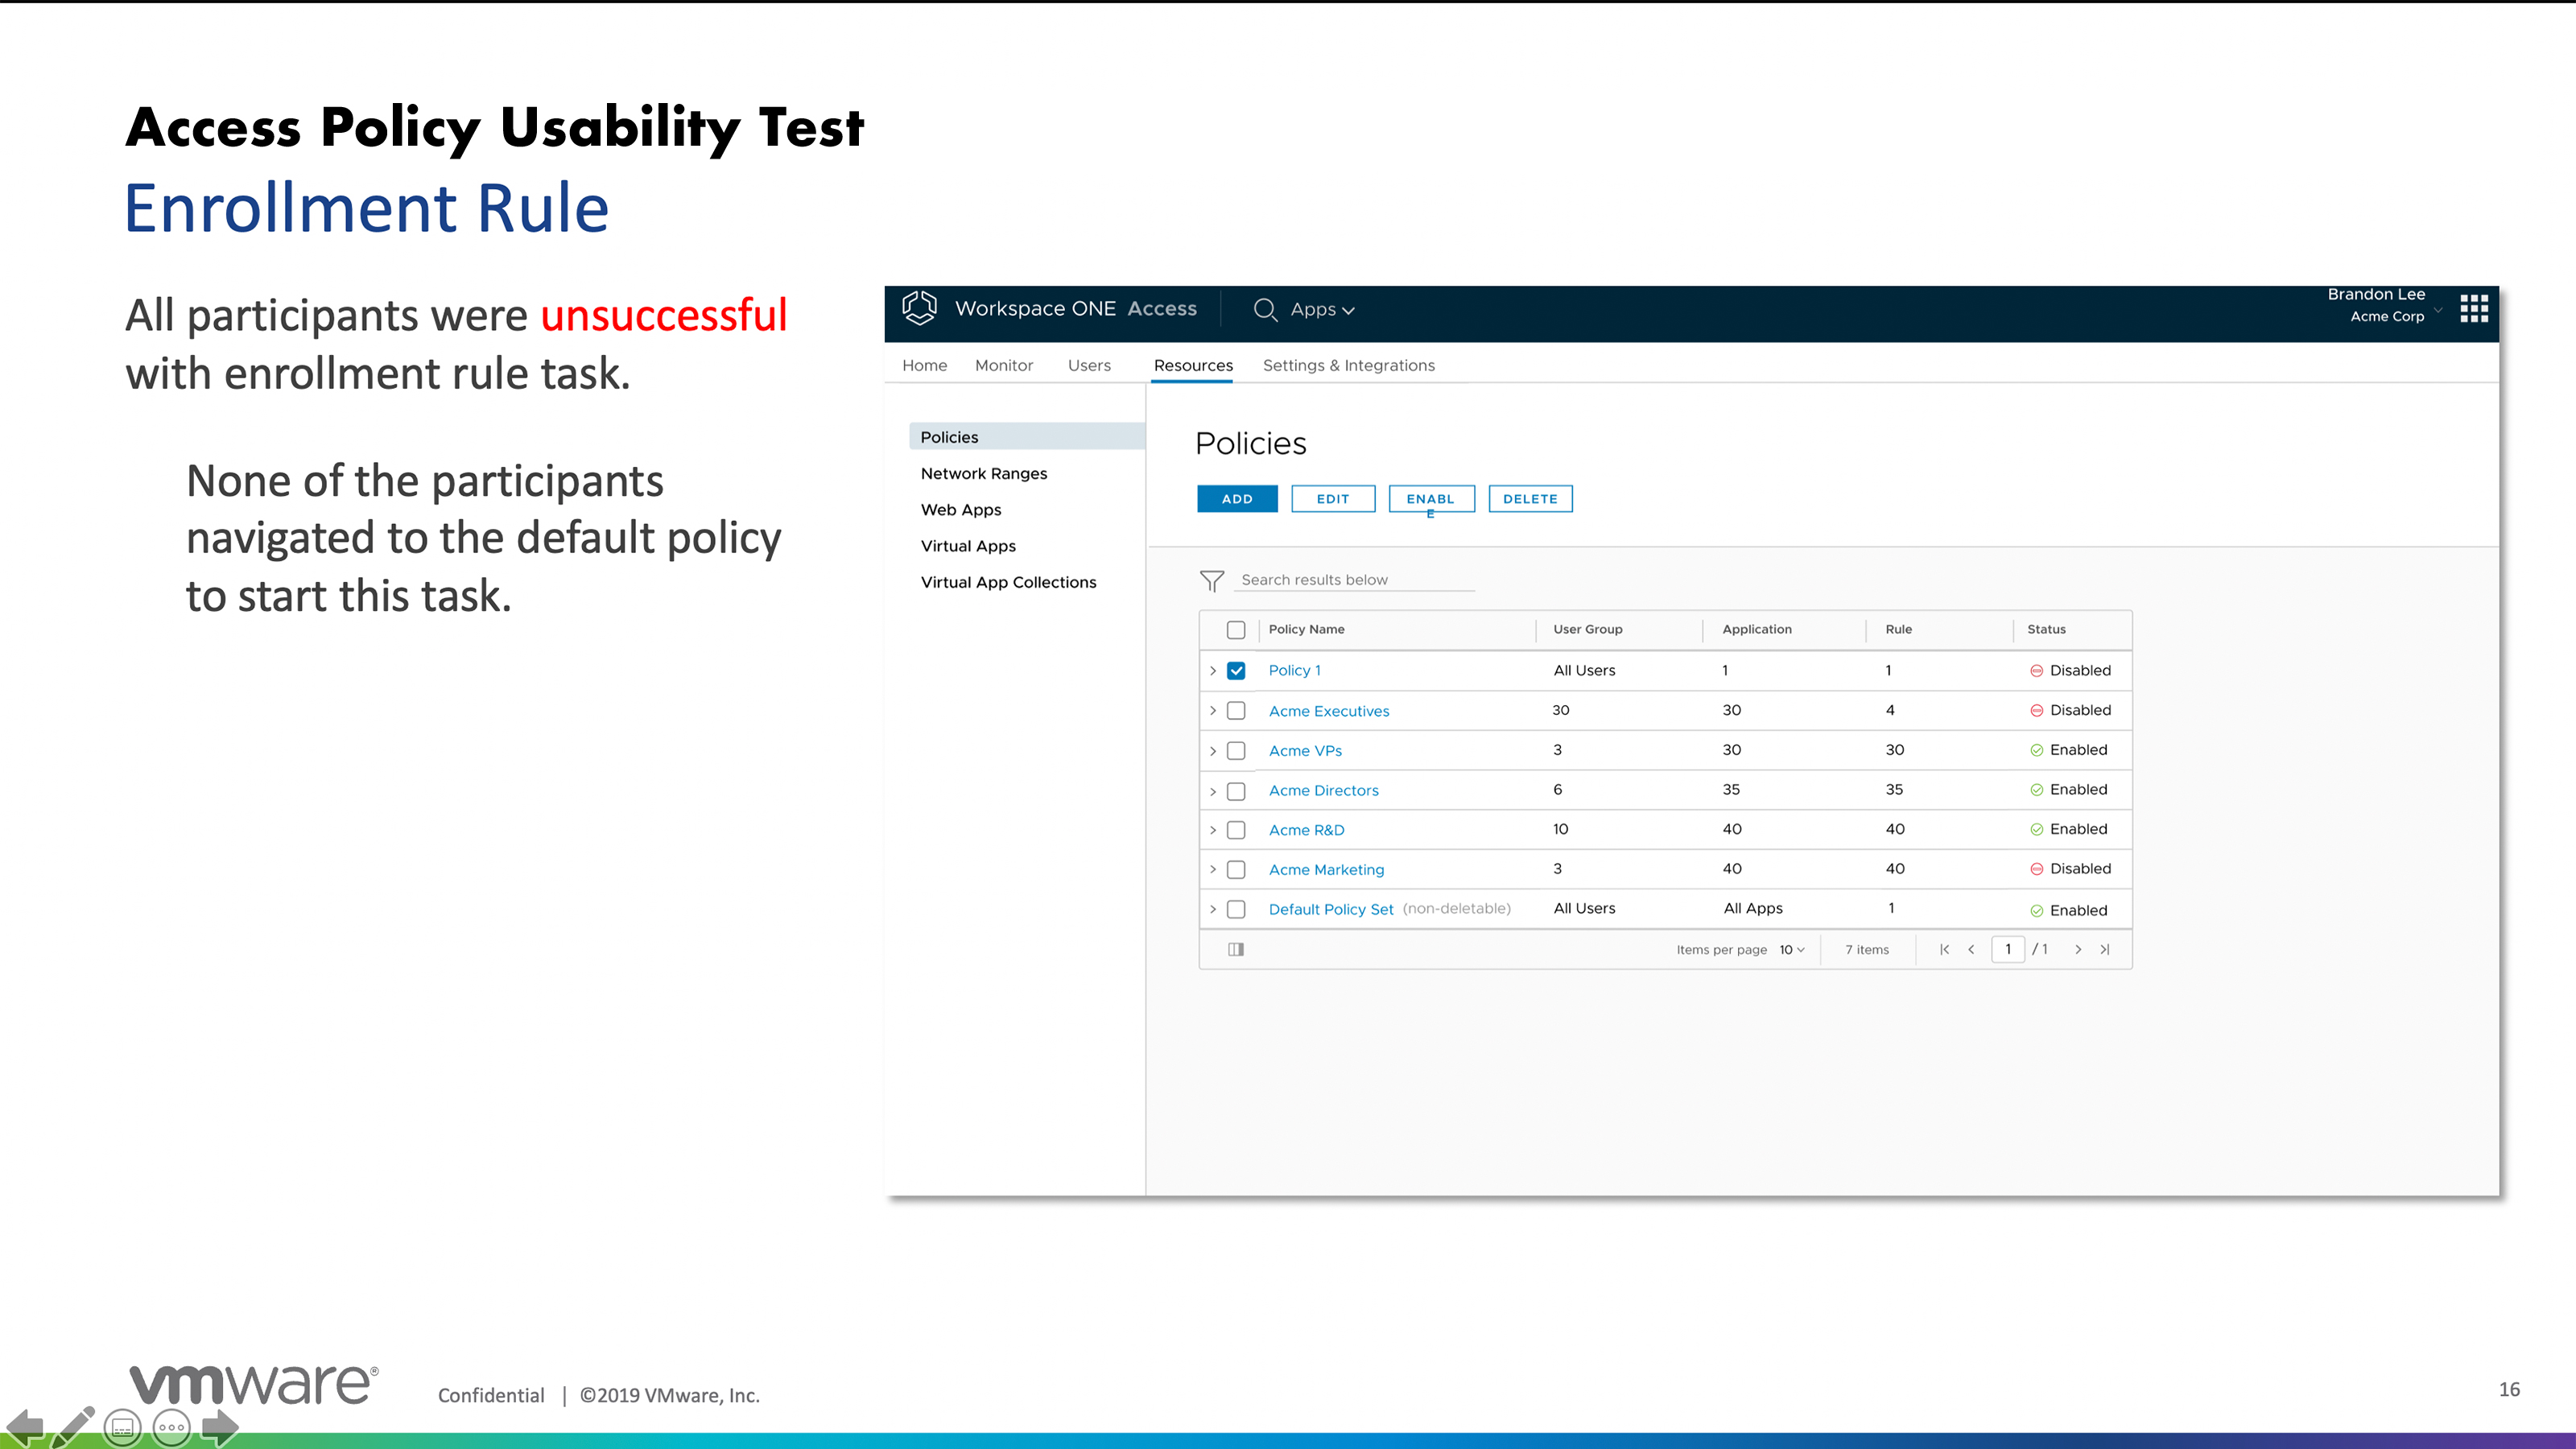Go to the first page arrow
Viewport: 2576px width, 1449px height.
coord(1944,949)
